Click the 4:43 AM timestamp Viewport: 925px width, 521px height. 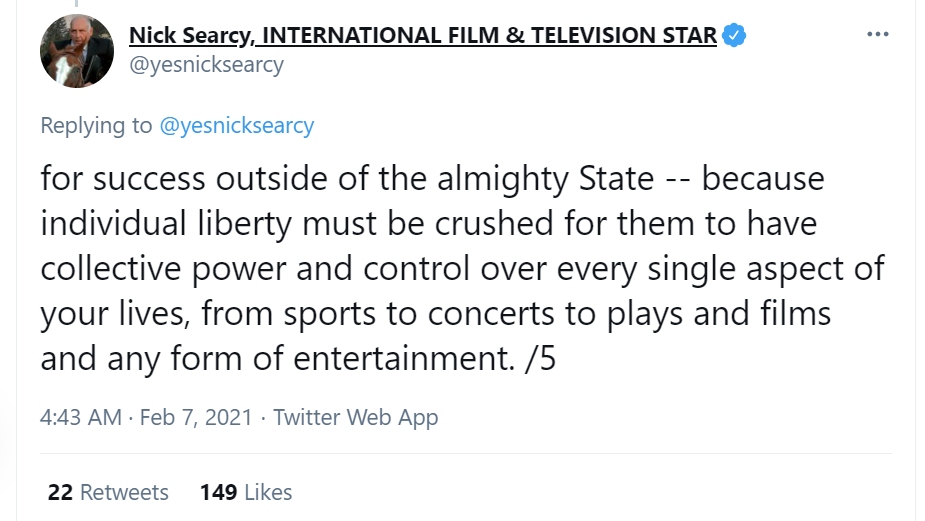(x=80, y=417)
